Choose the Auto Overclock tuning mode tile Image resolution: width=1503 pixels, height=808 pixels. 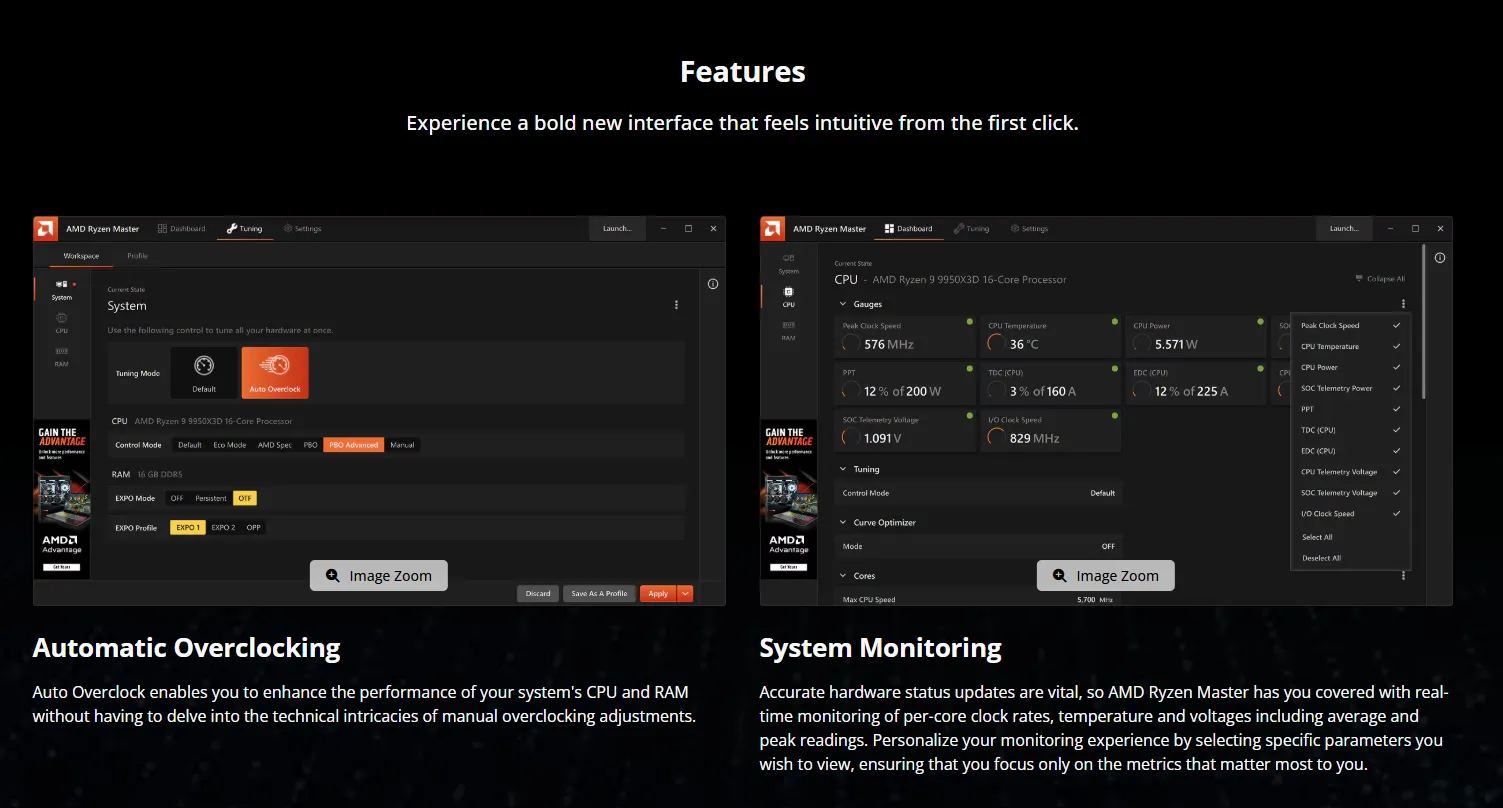pos(275,373)
